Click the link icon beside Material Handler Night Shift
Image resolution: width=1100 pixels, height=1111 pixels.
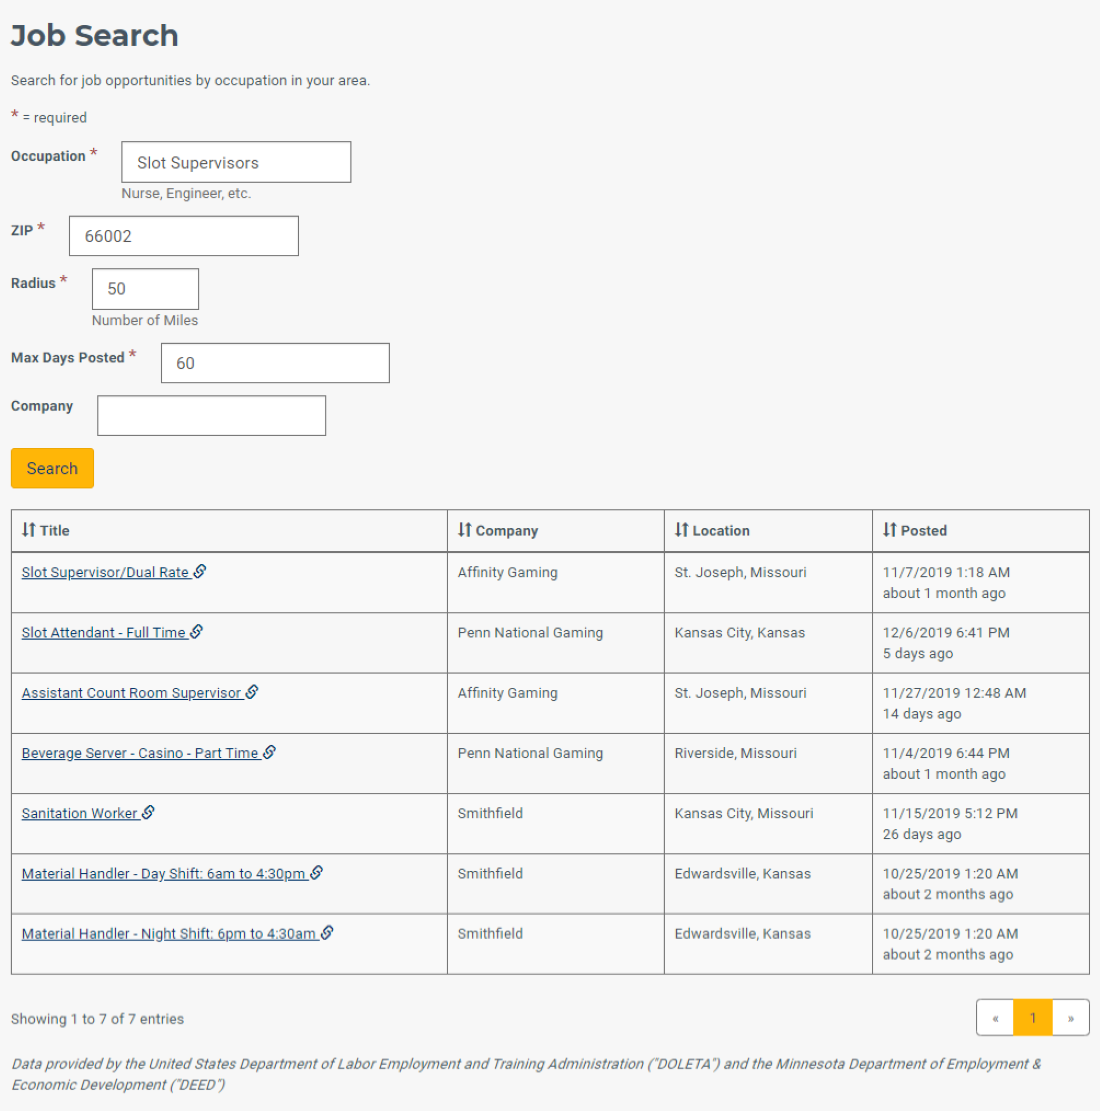tap(327, 932)
